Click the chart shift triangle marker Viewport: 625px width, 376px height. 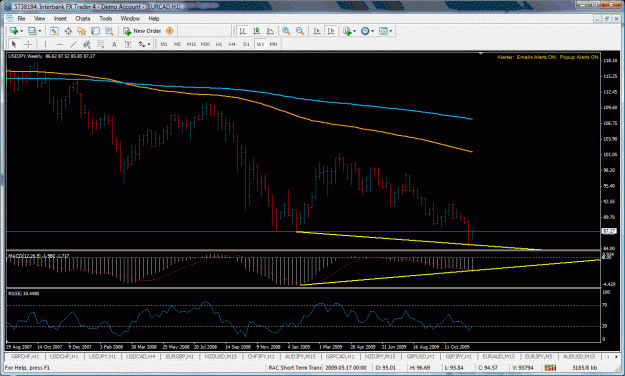(481, 53)
